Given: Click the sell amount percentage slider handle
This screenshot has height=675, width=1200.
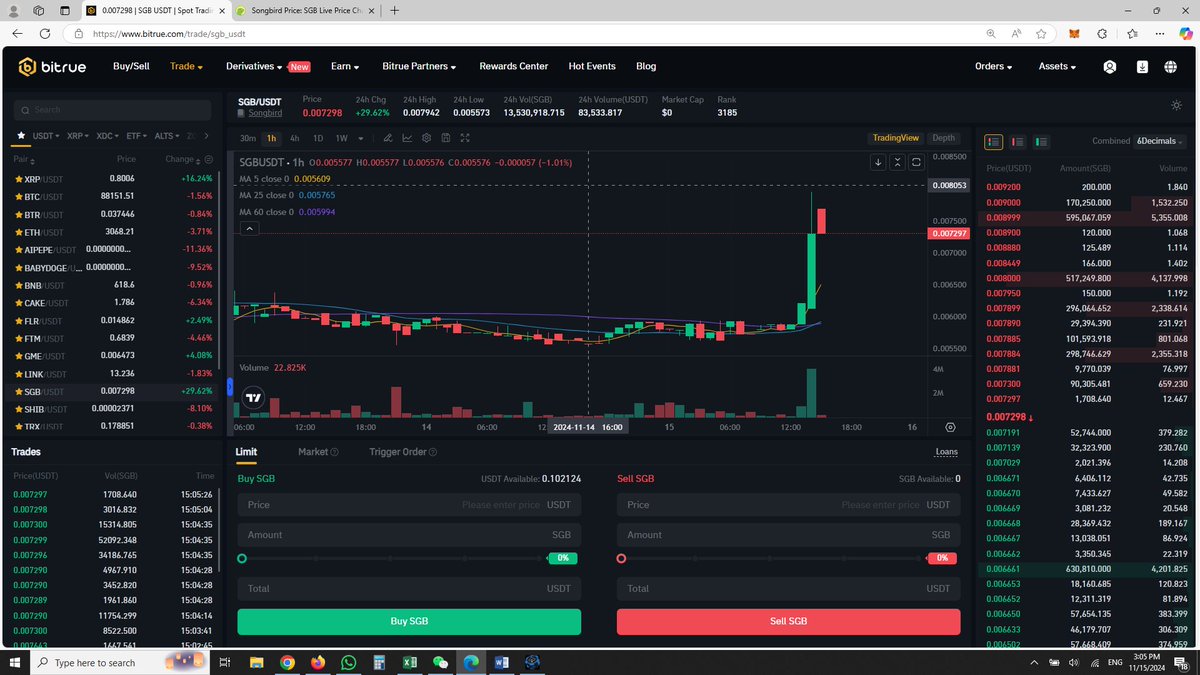Looking at the screenshot, I should (x=622, y=559).
